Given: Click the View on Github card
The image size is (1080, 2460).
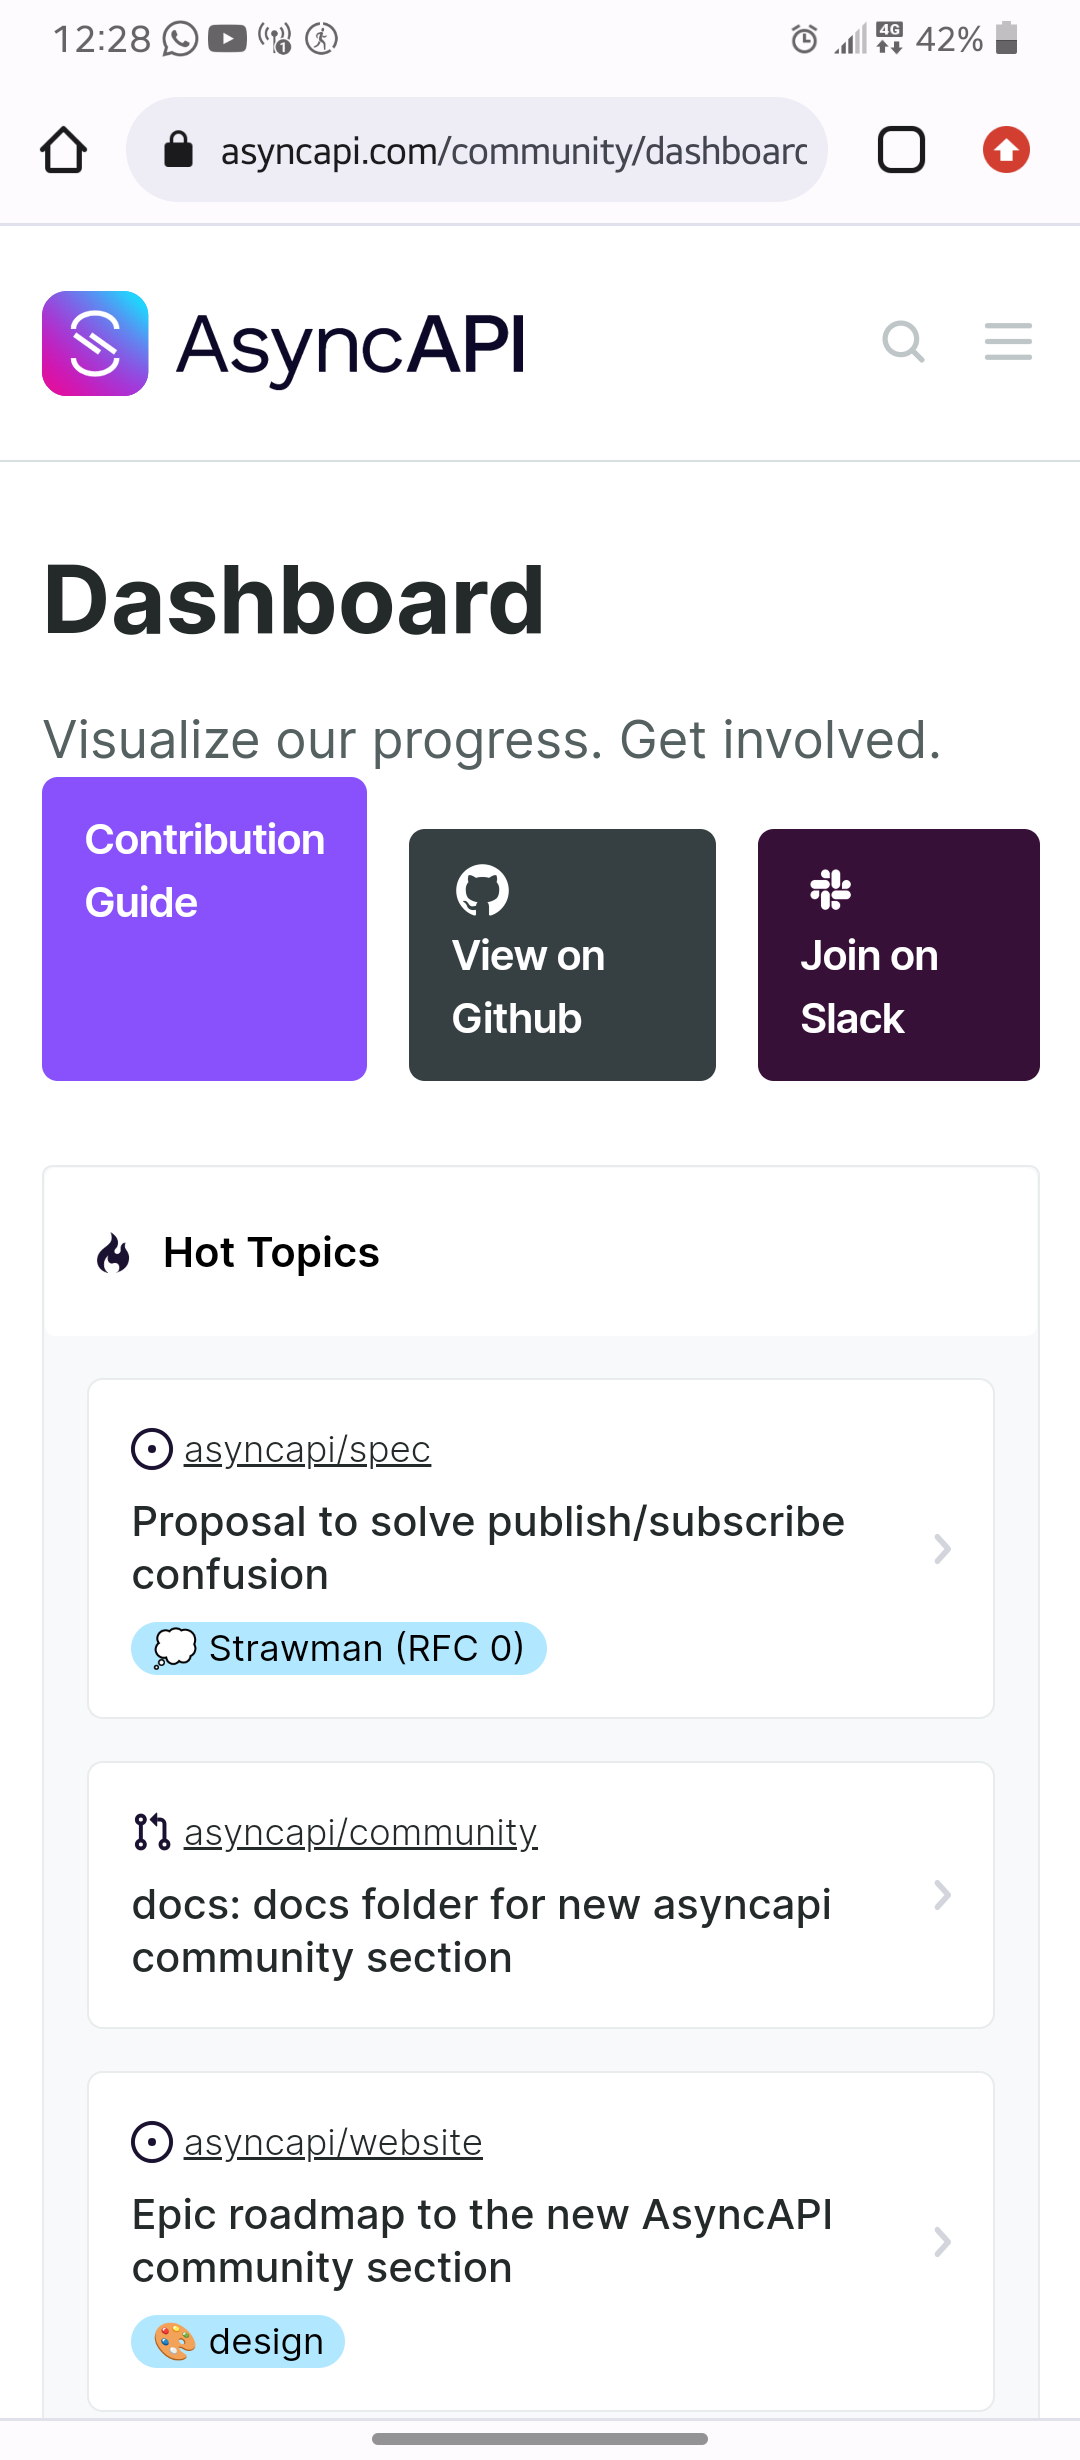Looking at the screenshot, I should click(561, 955).
